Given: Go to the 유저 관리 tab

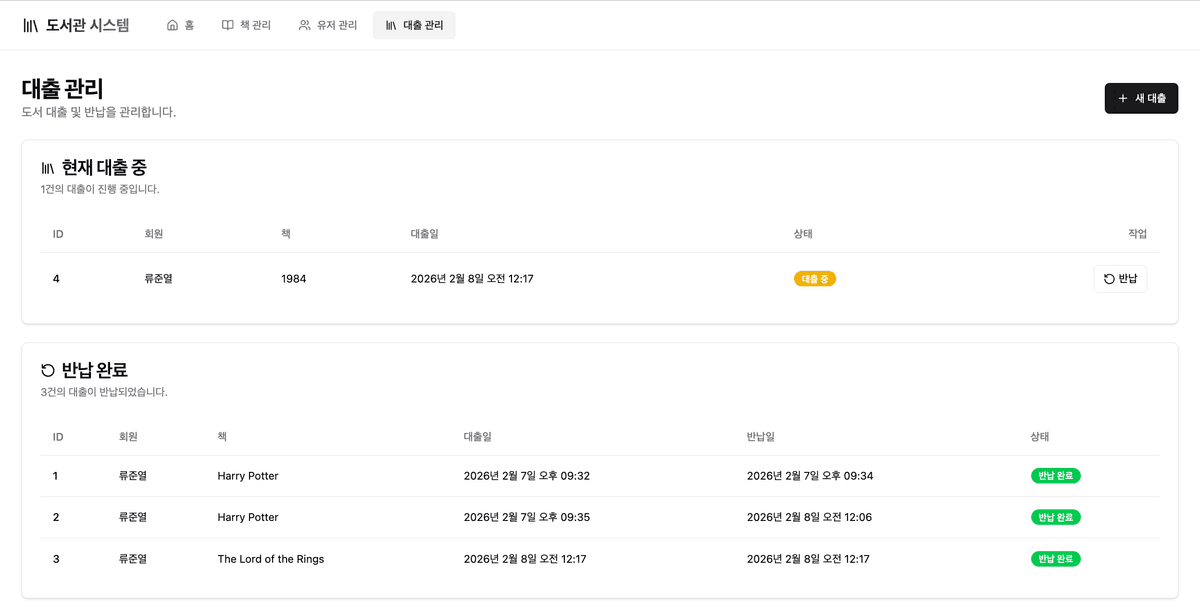Looking at the screenshot, I should pyautogui.click(x=328, y=26).
